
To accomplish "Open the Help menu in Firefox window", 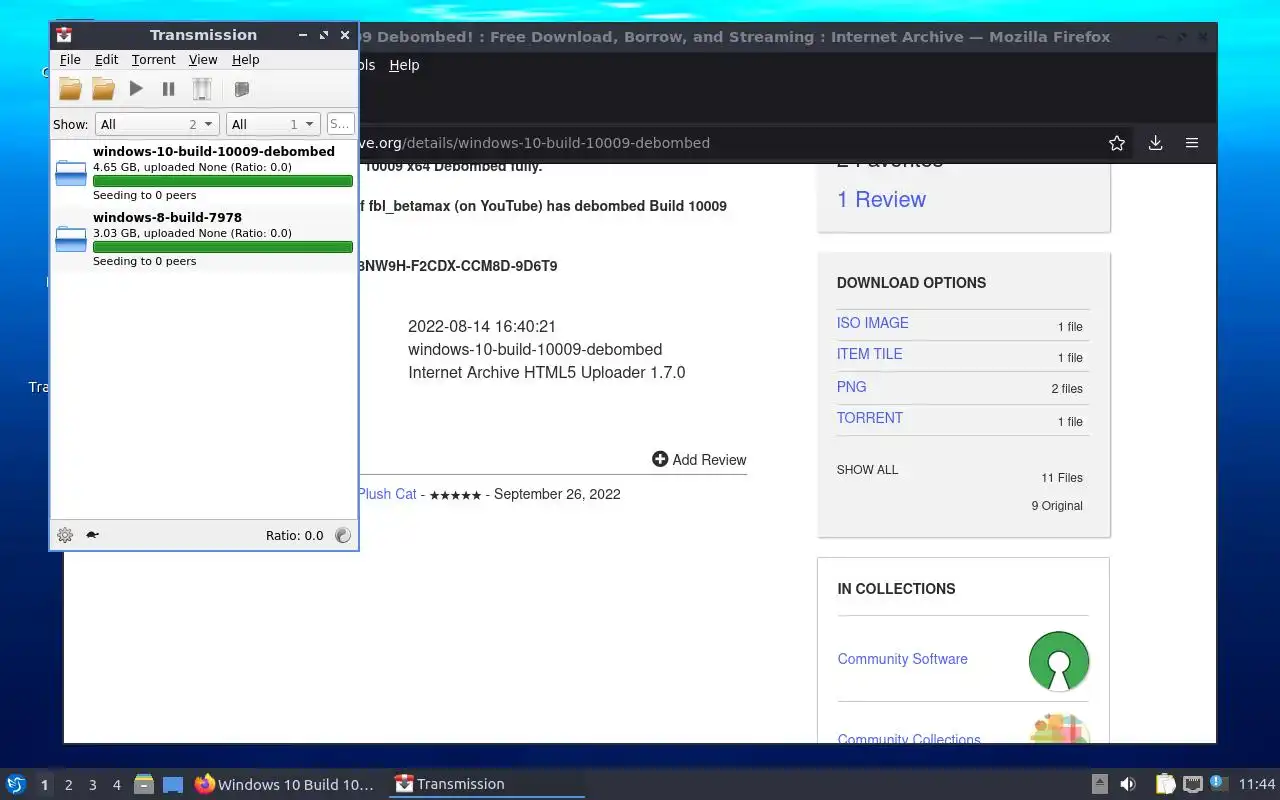I will click(x=404, y=65).
